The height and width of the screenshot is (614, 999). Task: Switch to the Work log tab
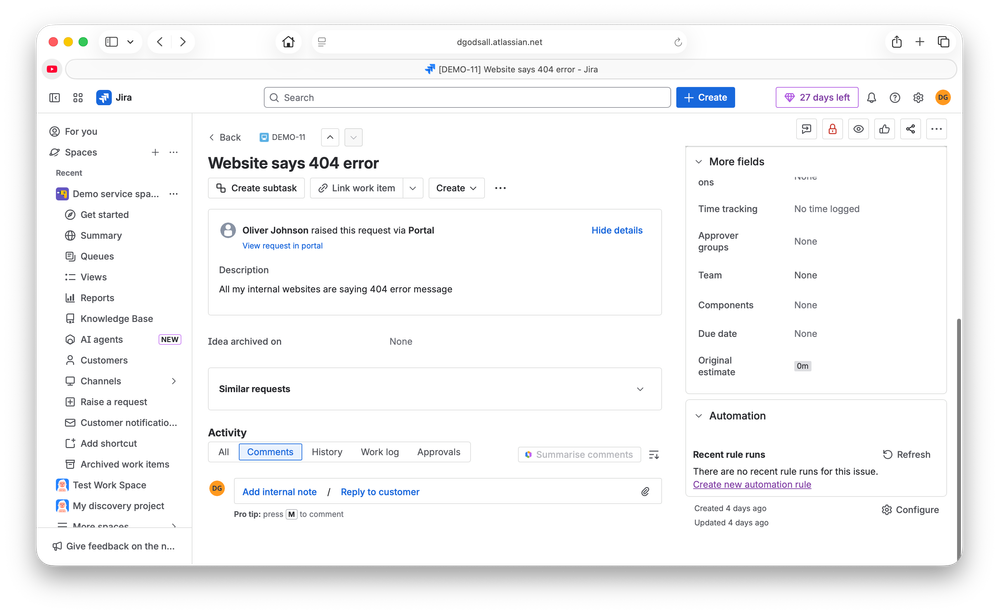coord(380,452)
